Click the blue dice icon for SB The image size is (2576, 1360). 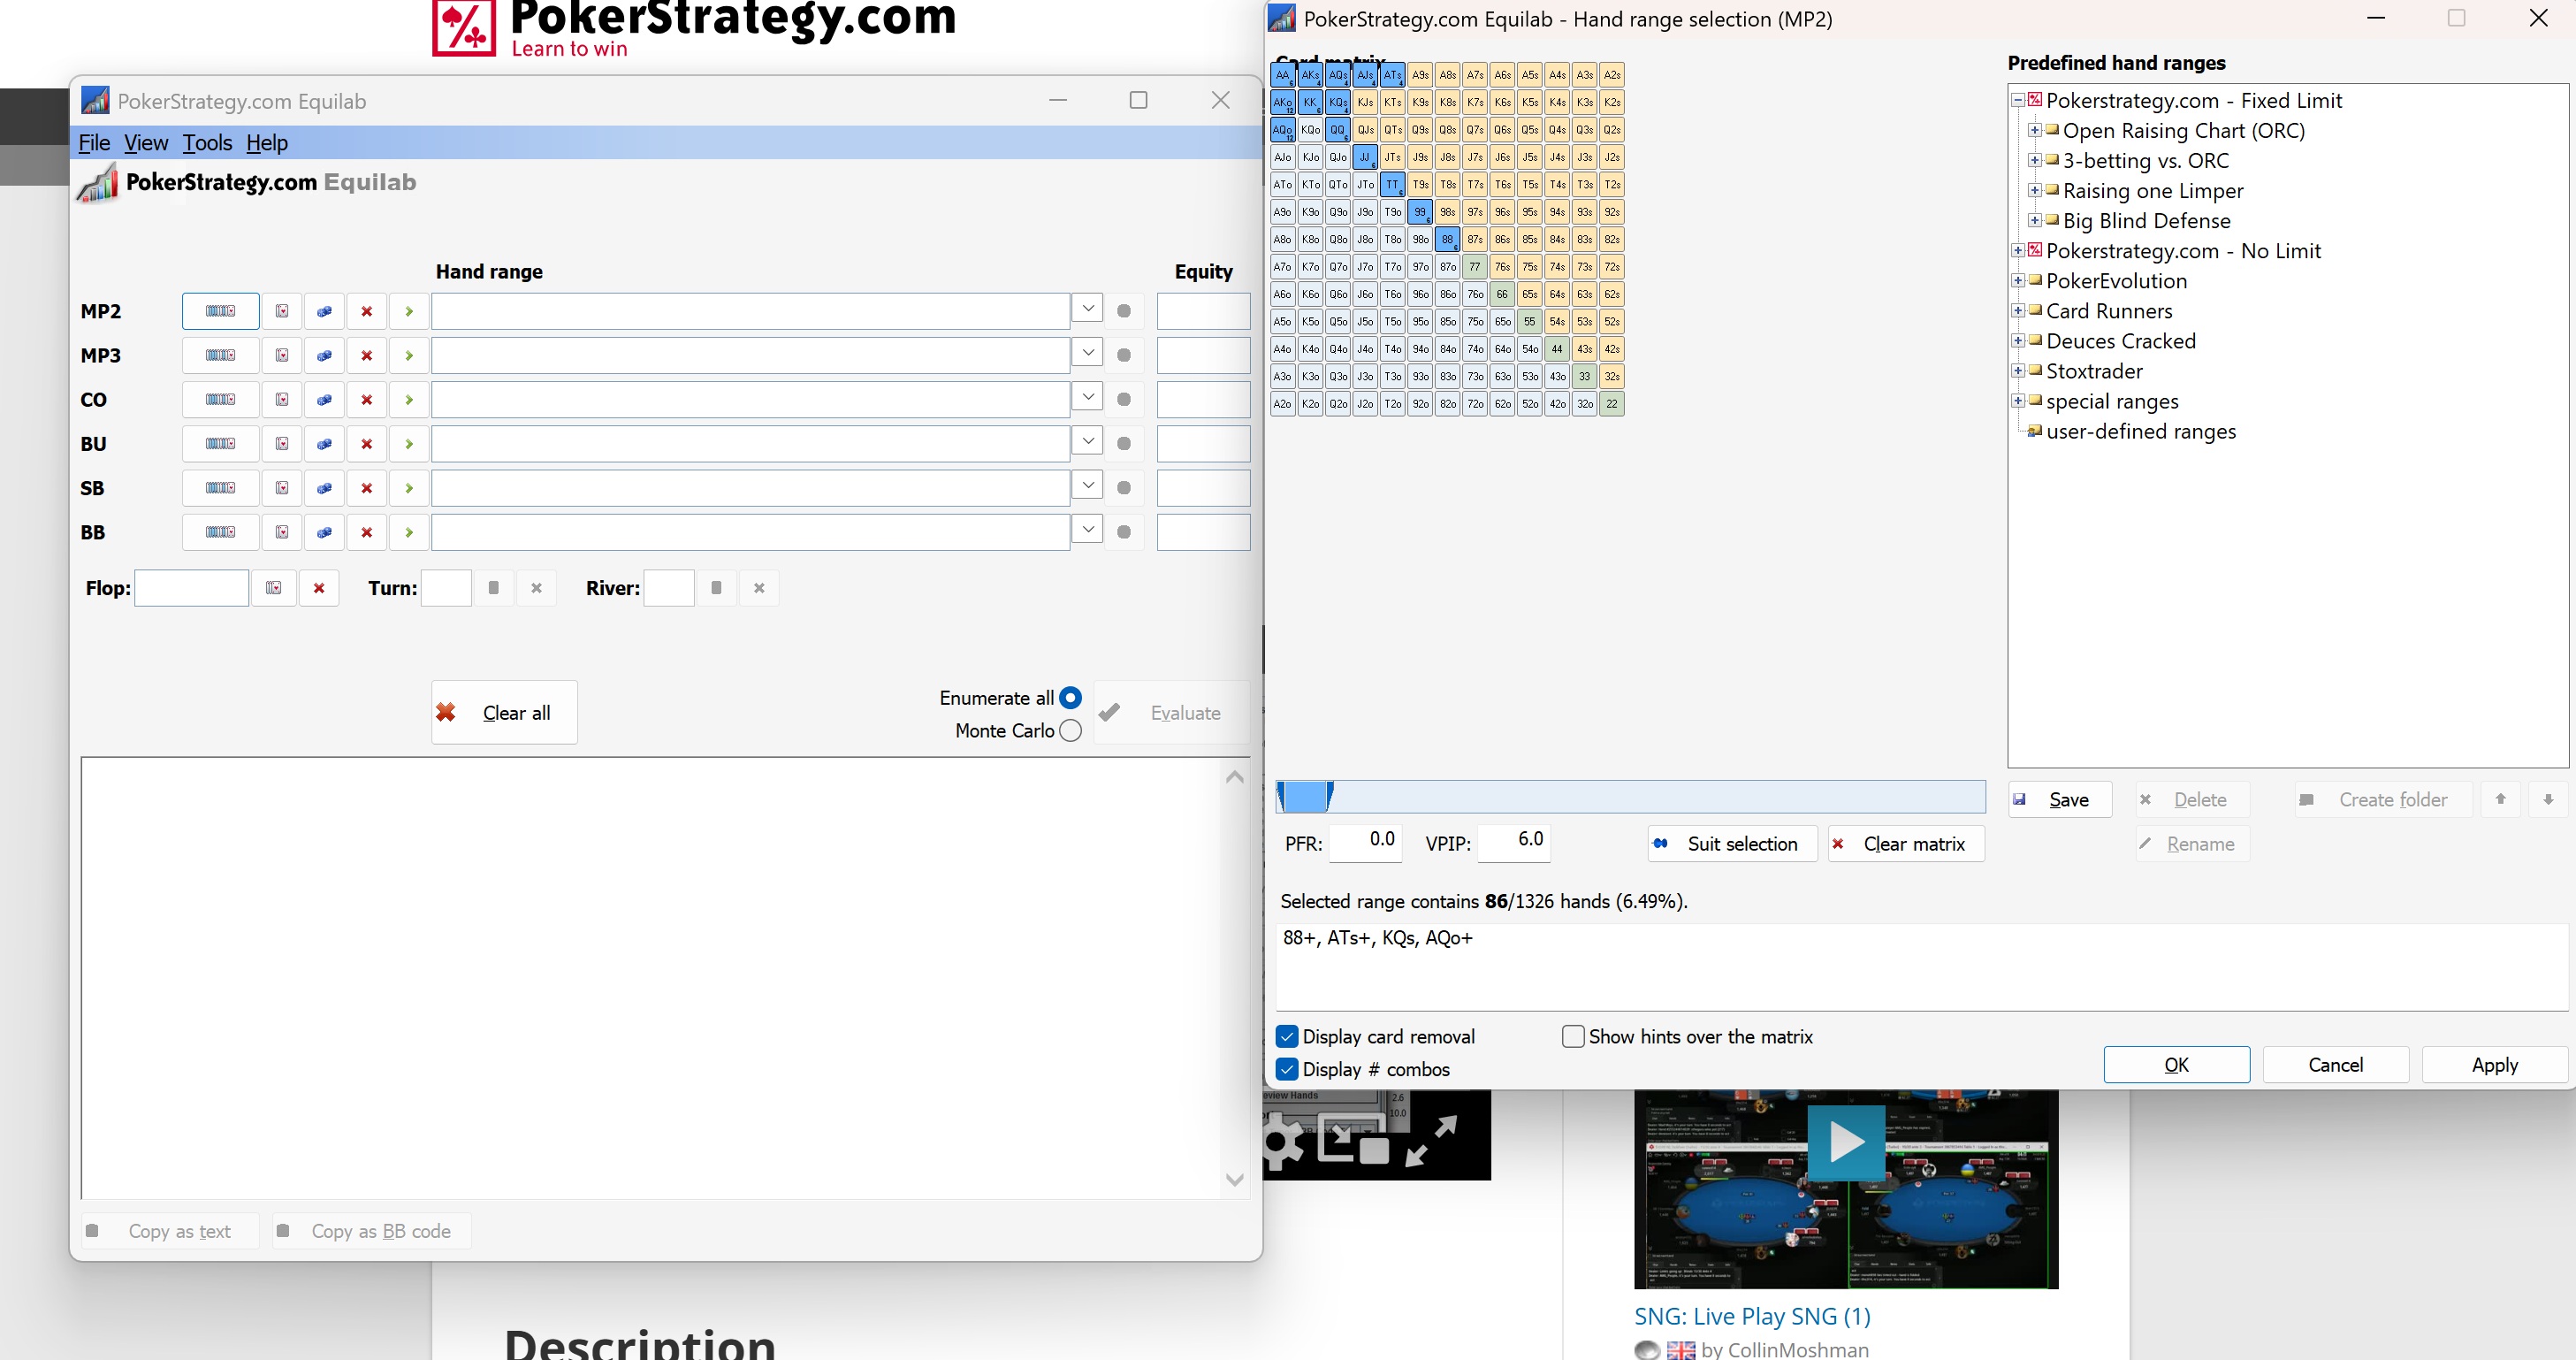coord(324,488)
